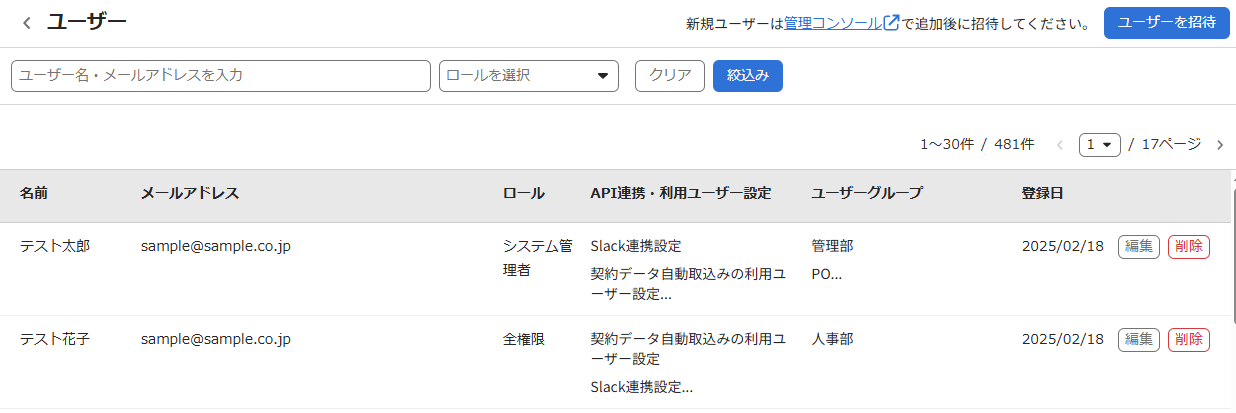The width and height of the screenshot is (1236, 413).
Task: Click the クリア button
Action: pyautogui.click(x=670, y=76)
